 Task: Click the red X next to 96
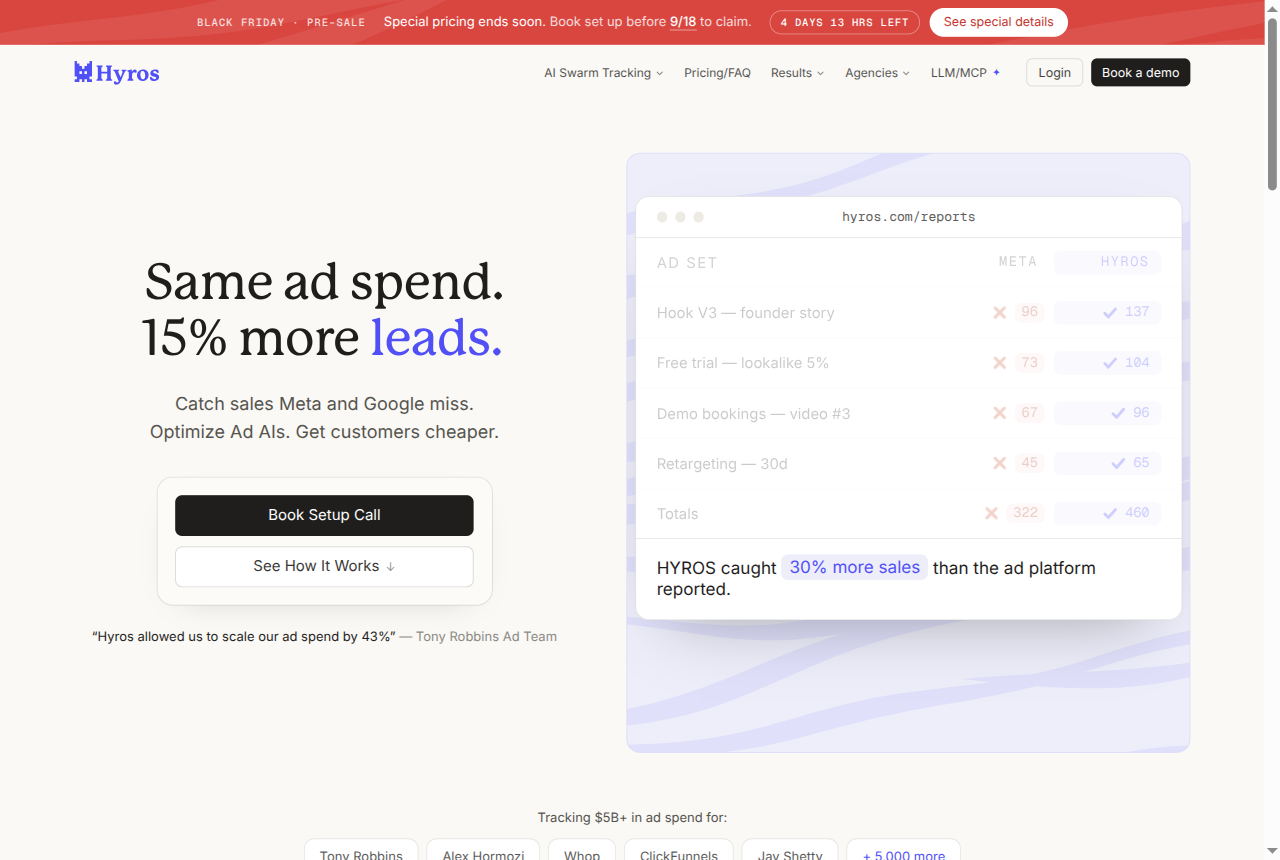pos(999,312)
